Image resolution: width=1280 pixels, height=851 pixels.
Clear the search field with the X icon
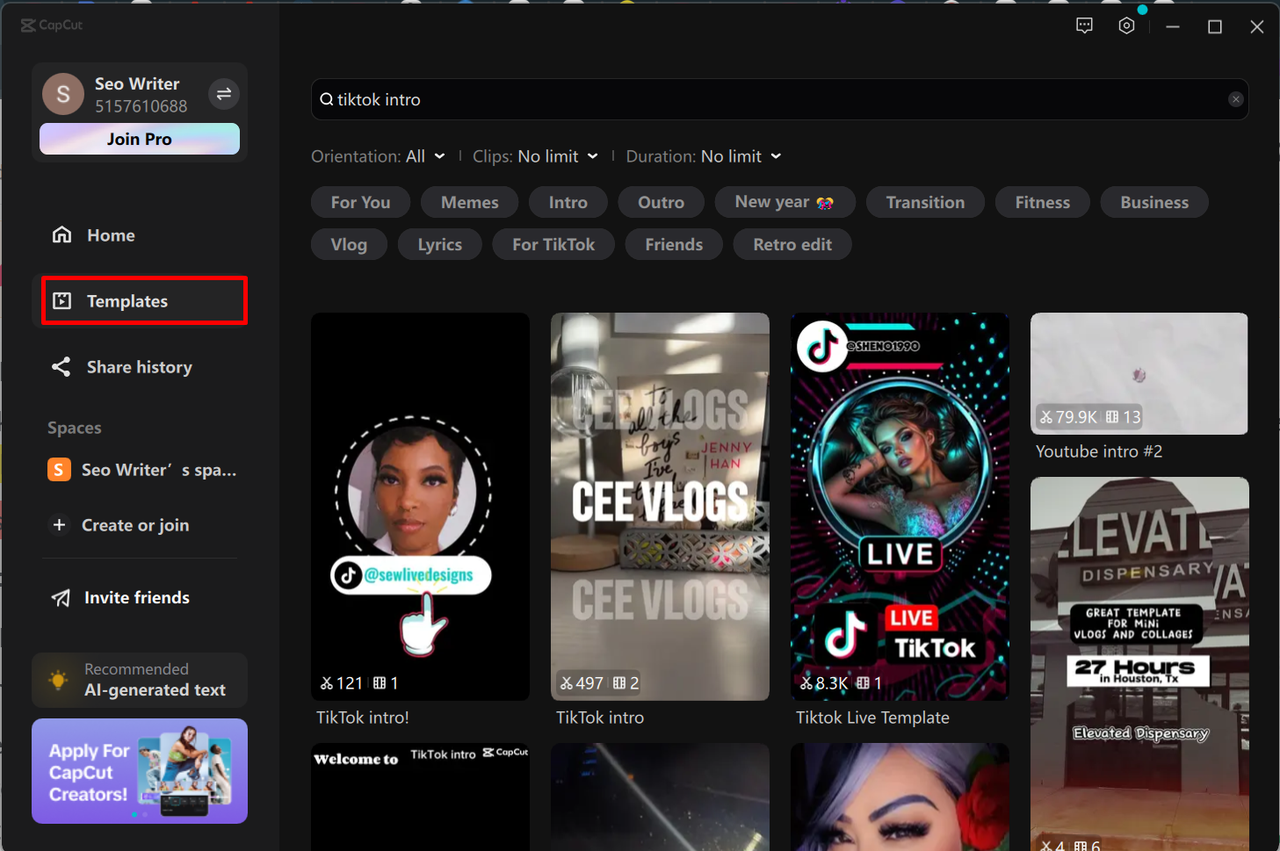pos(1235,99)
